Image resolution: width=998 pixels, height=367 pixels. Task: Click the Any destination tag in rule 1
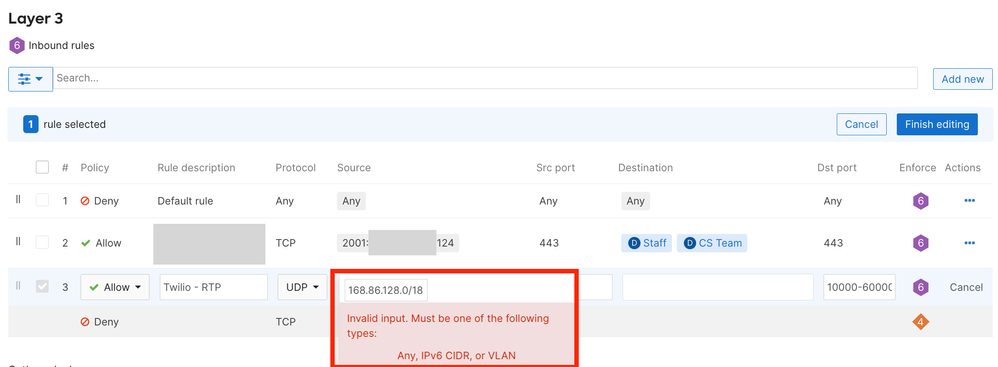(635, 201)
